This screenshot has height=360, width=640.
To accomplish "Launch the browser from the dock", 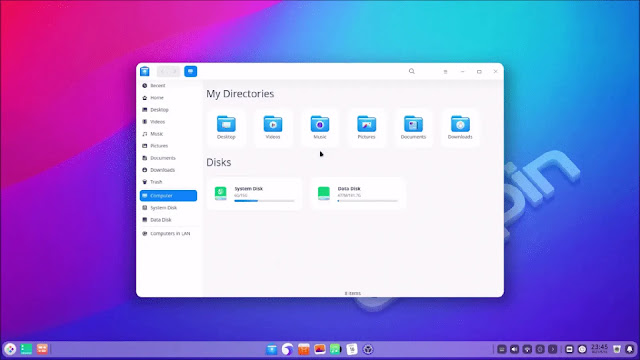I will pos(287,349).
